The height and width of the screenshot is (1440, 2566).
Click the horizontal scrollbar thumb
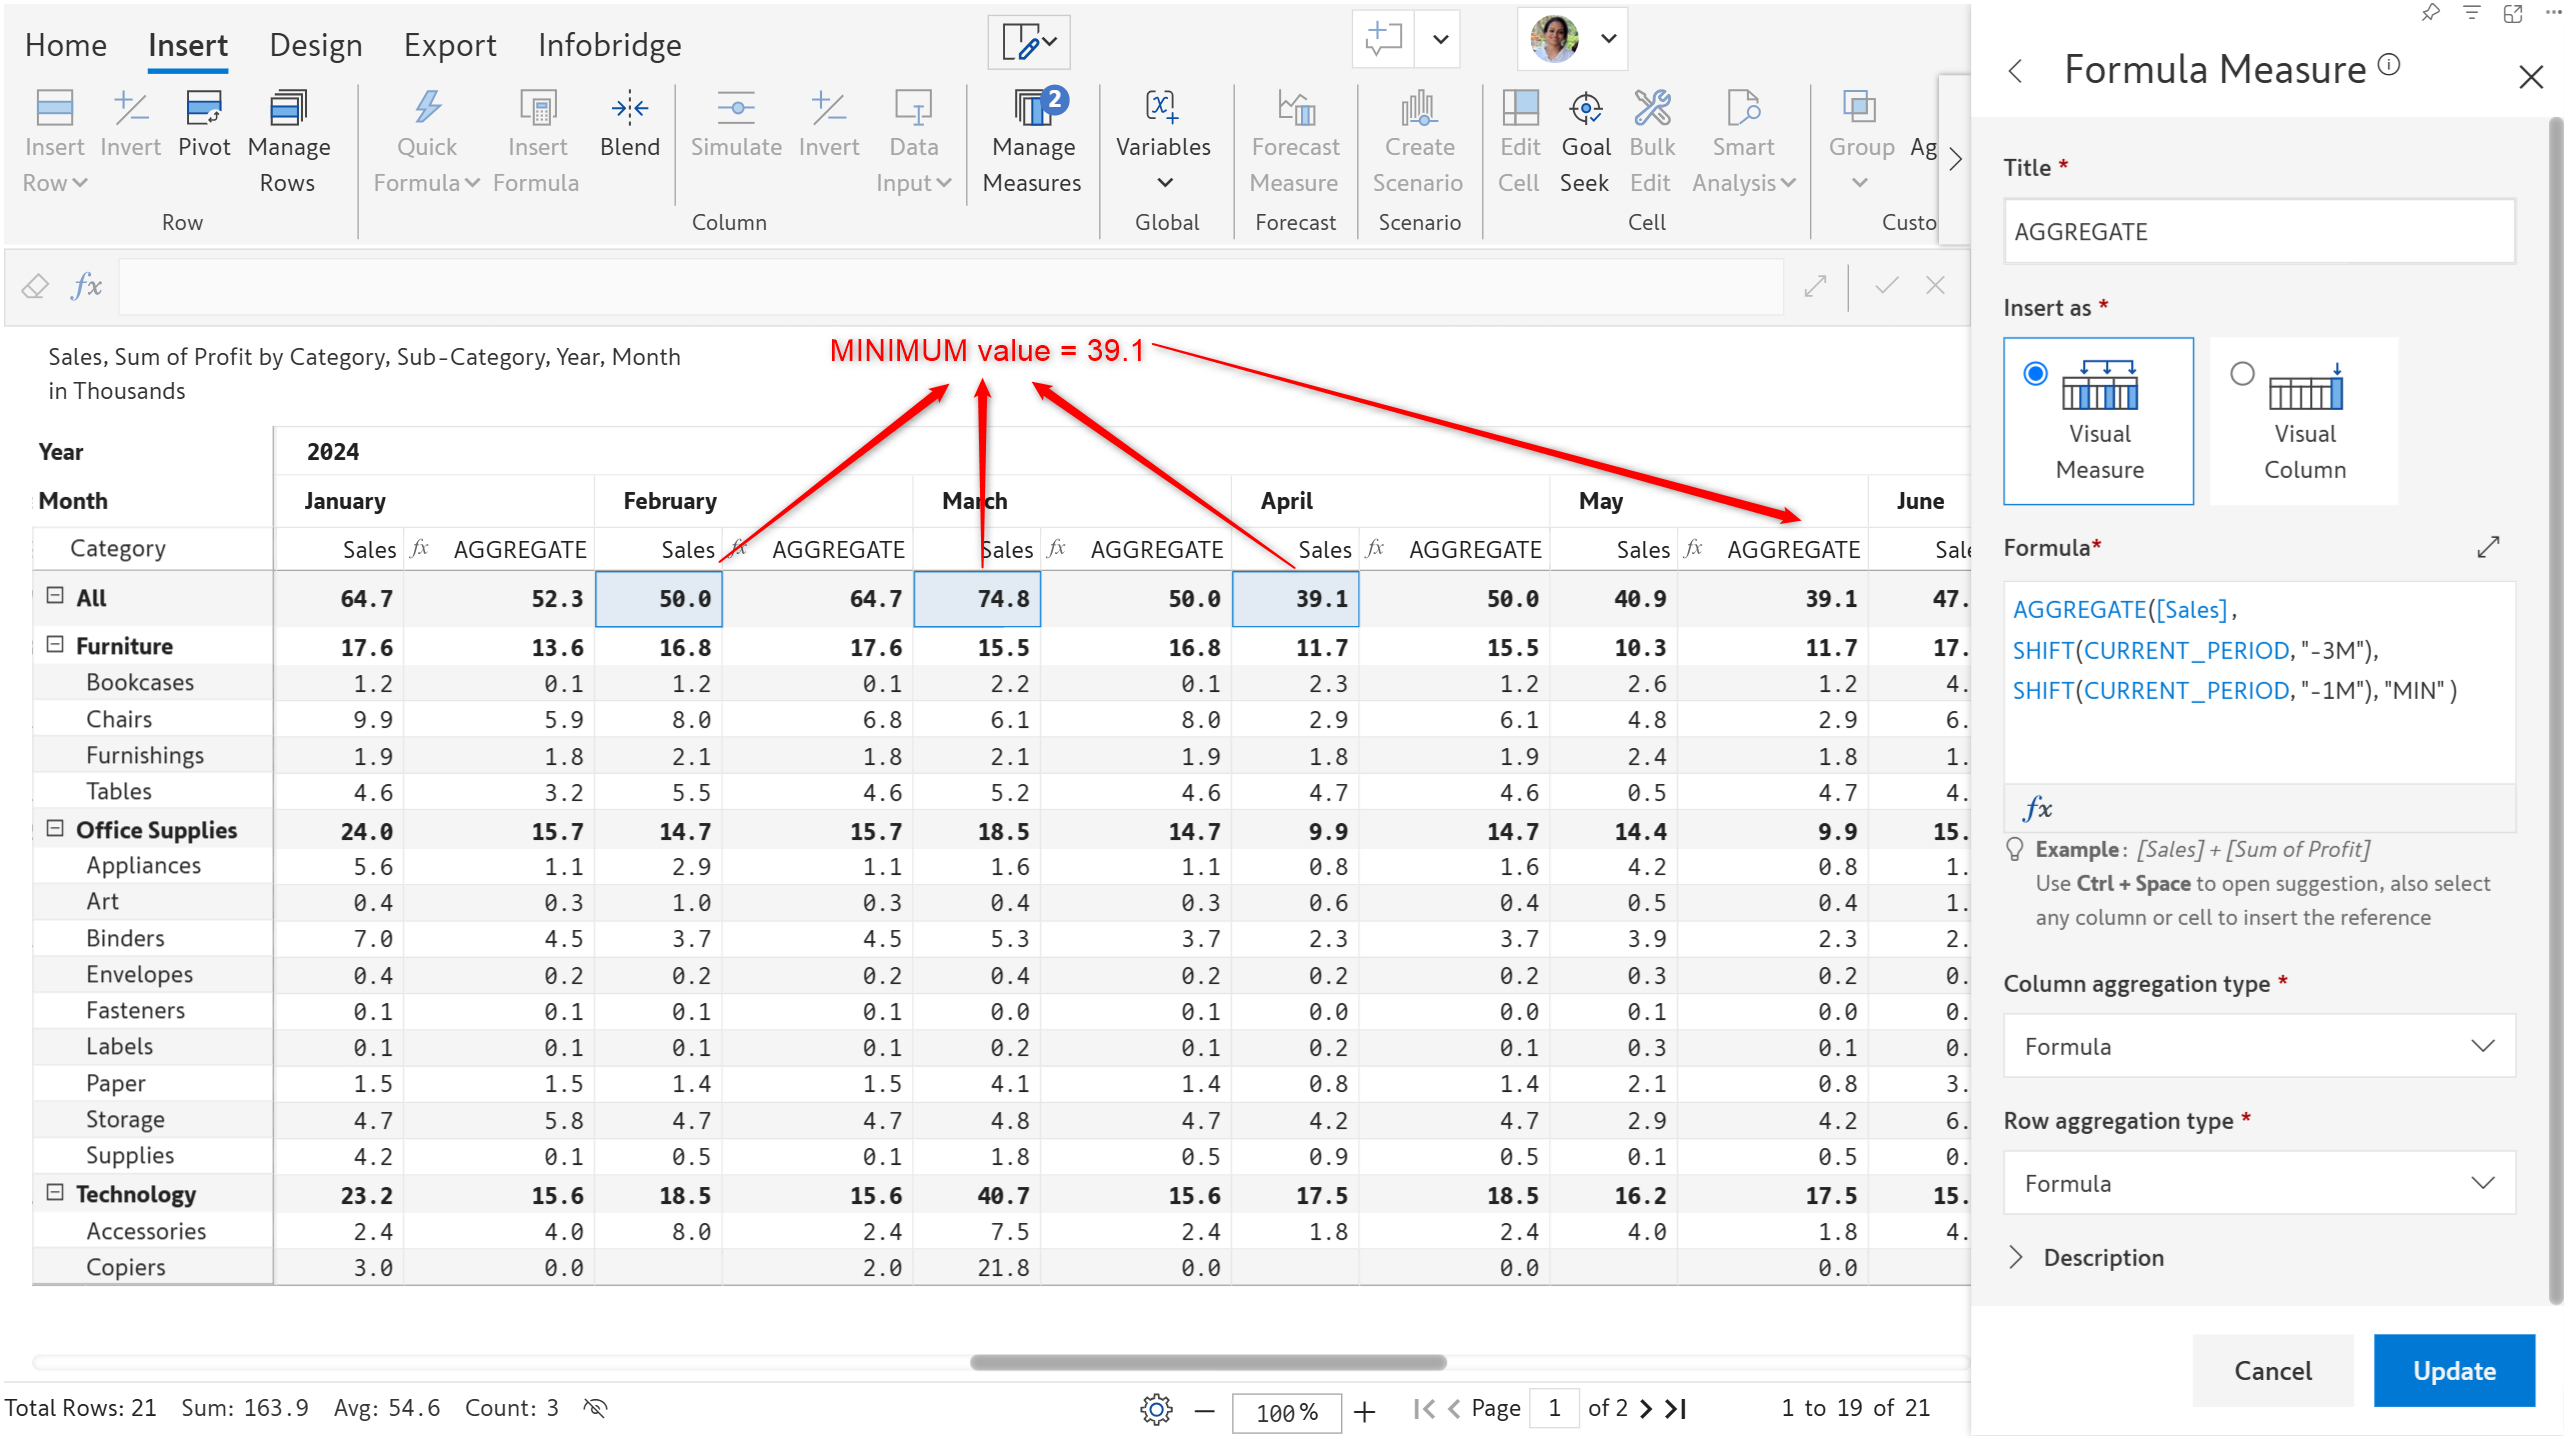coord(1207,1362)
